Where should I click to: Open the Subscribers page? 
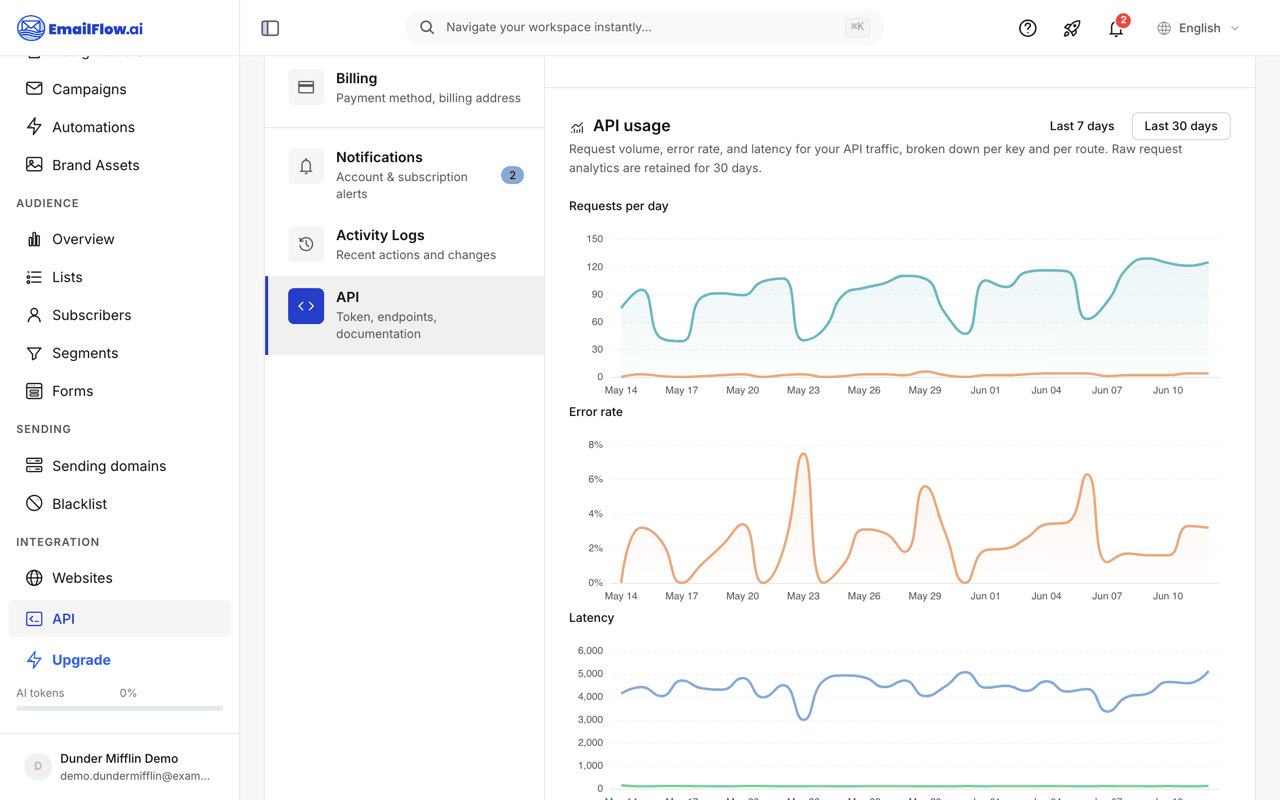[119, 315]
